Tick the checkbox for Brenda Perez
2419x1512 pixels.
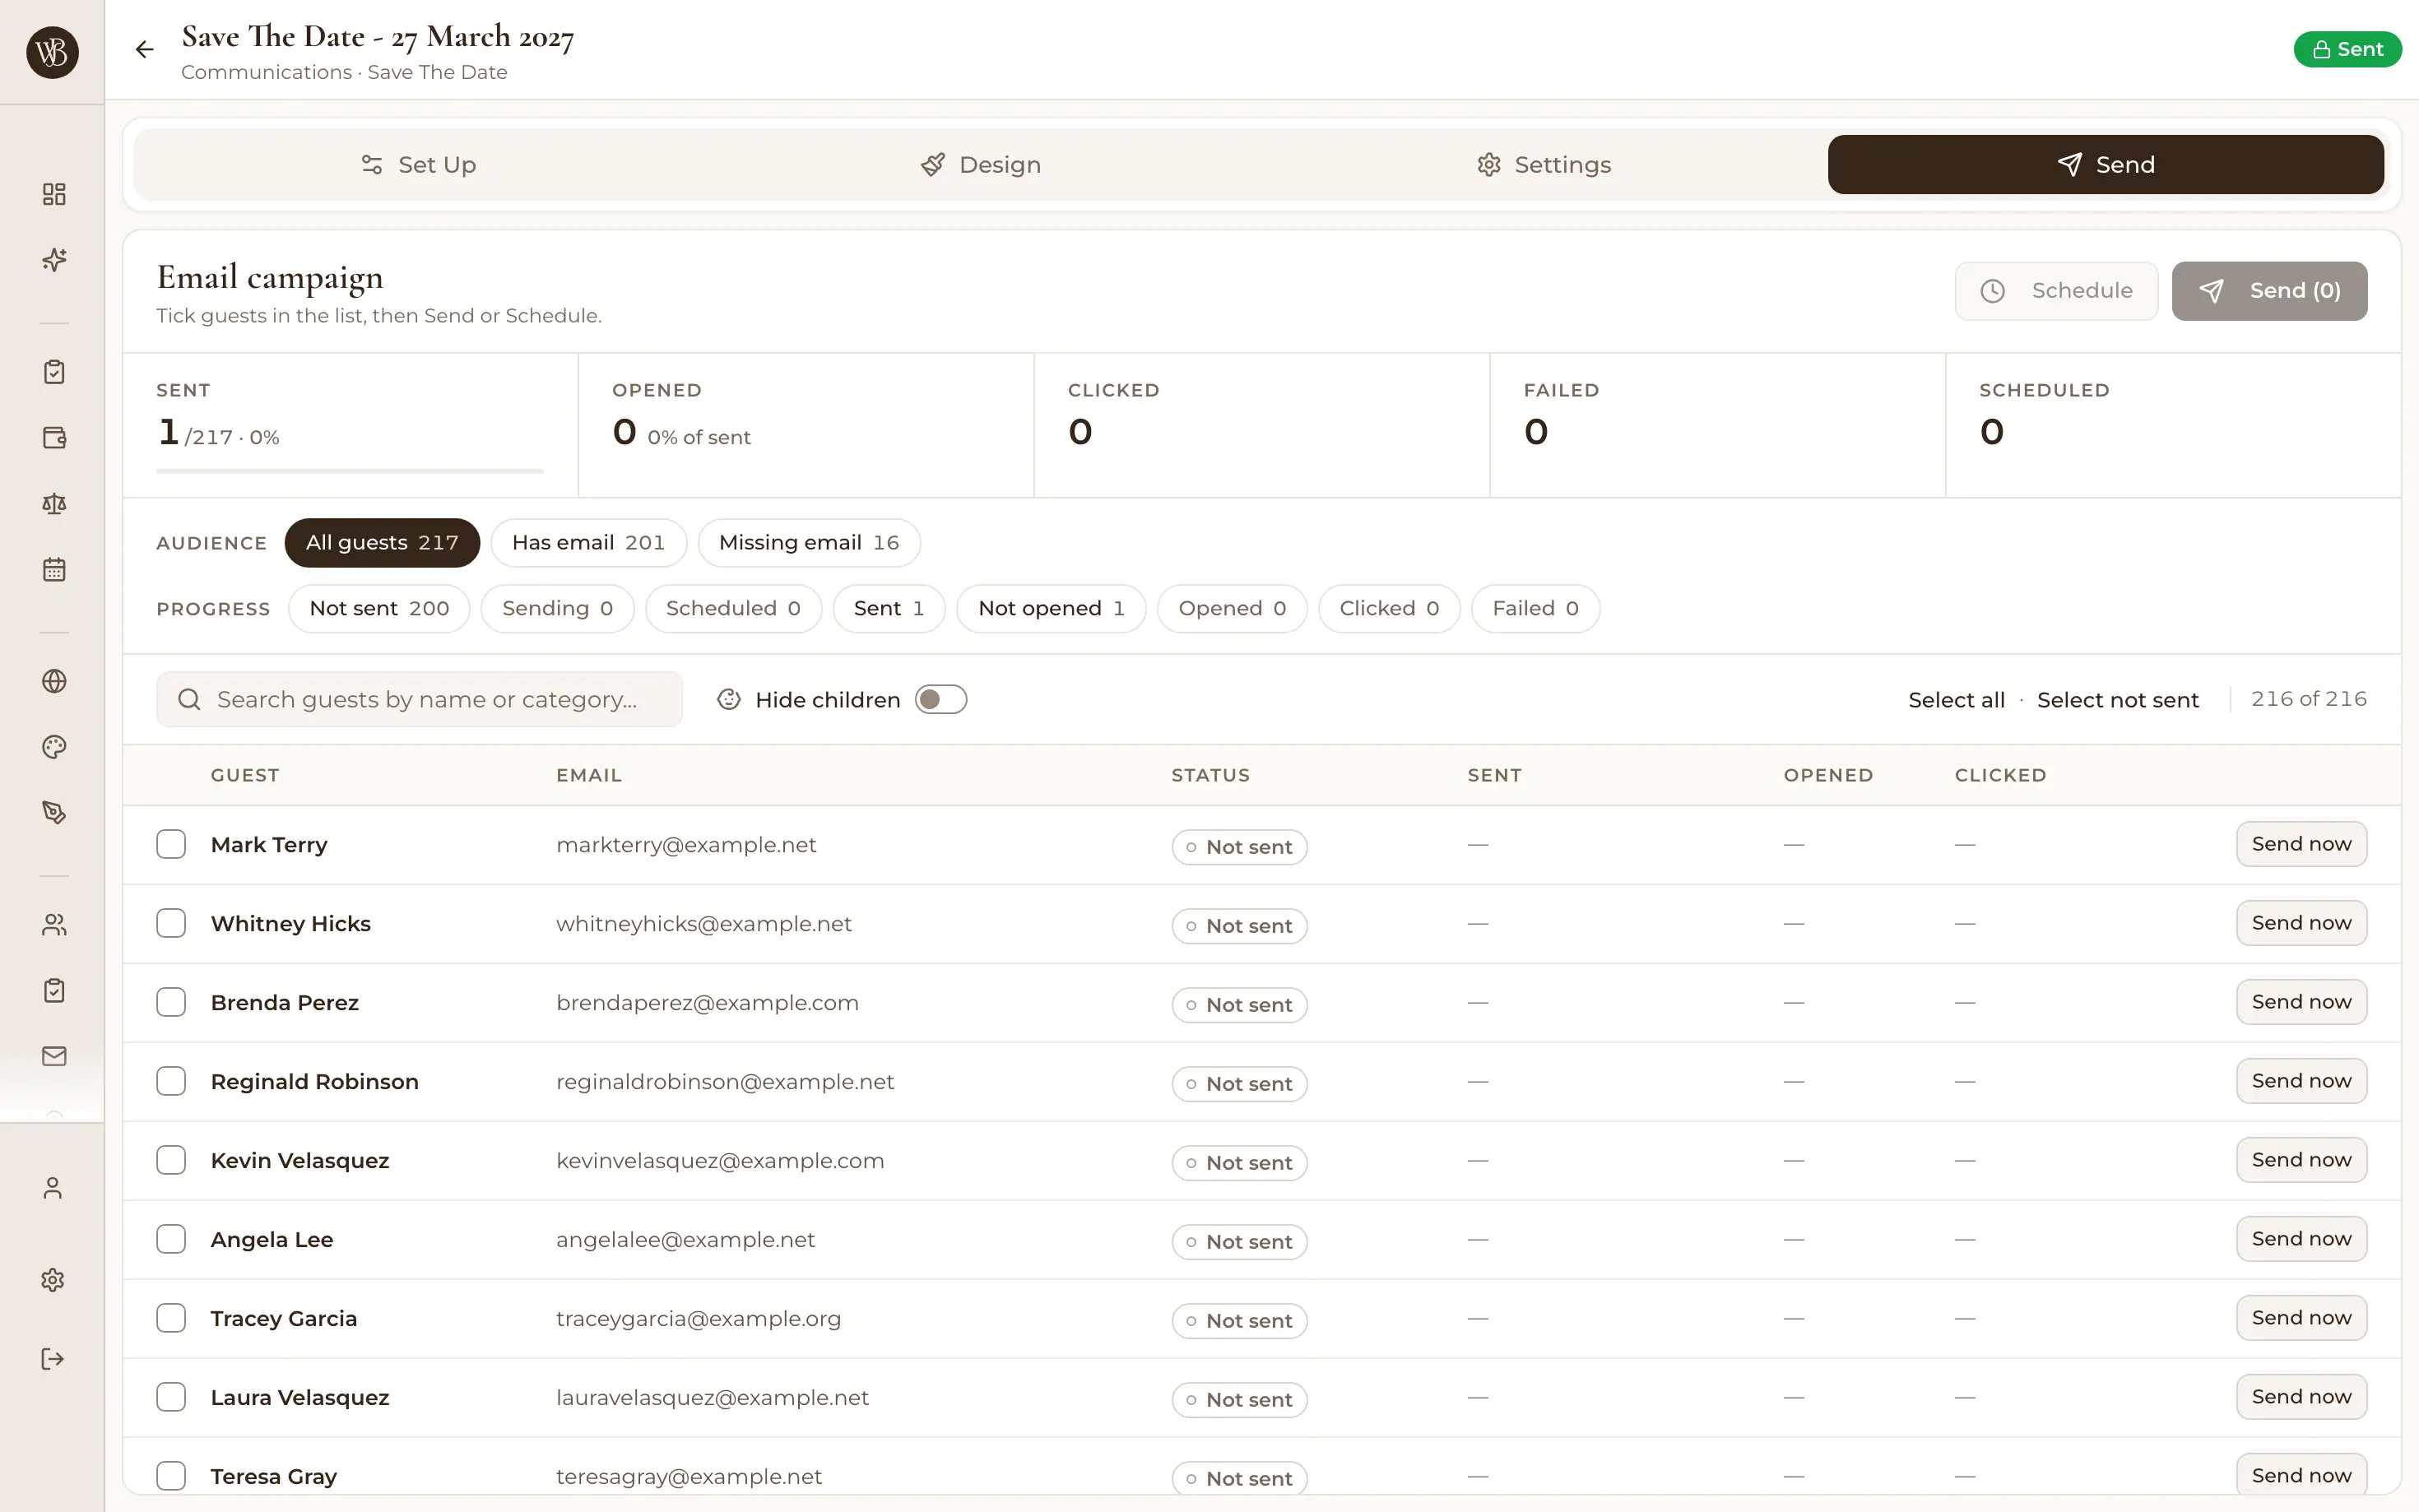click(x=171, y=1002)
